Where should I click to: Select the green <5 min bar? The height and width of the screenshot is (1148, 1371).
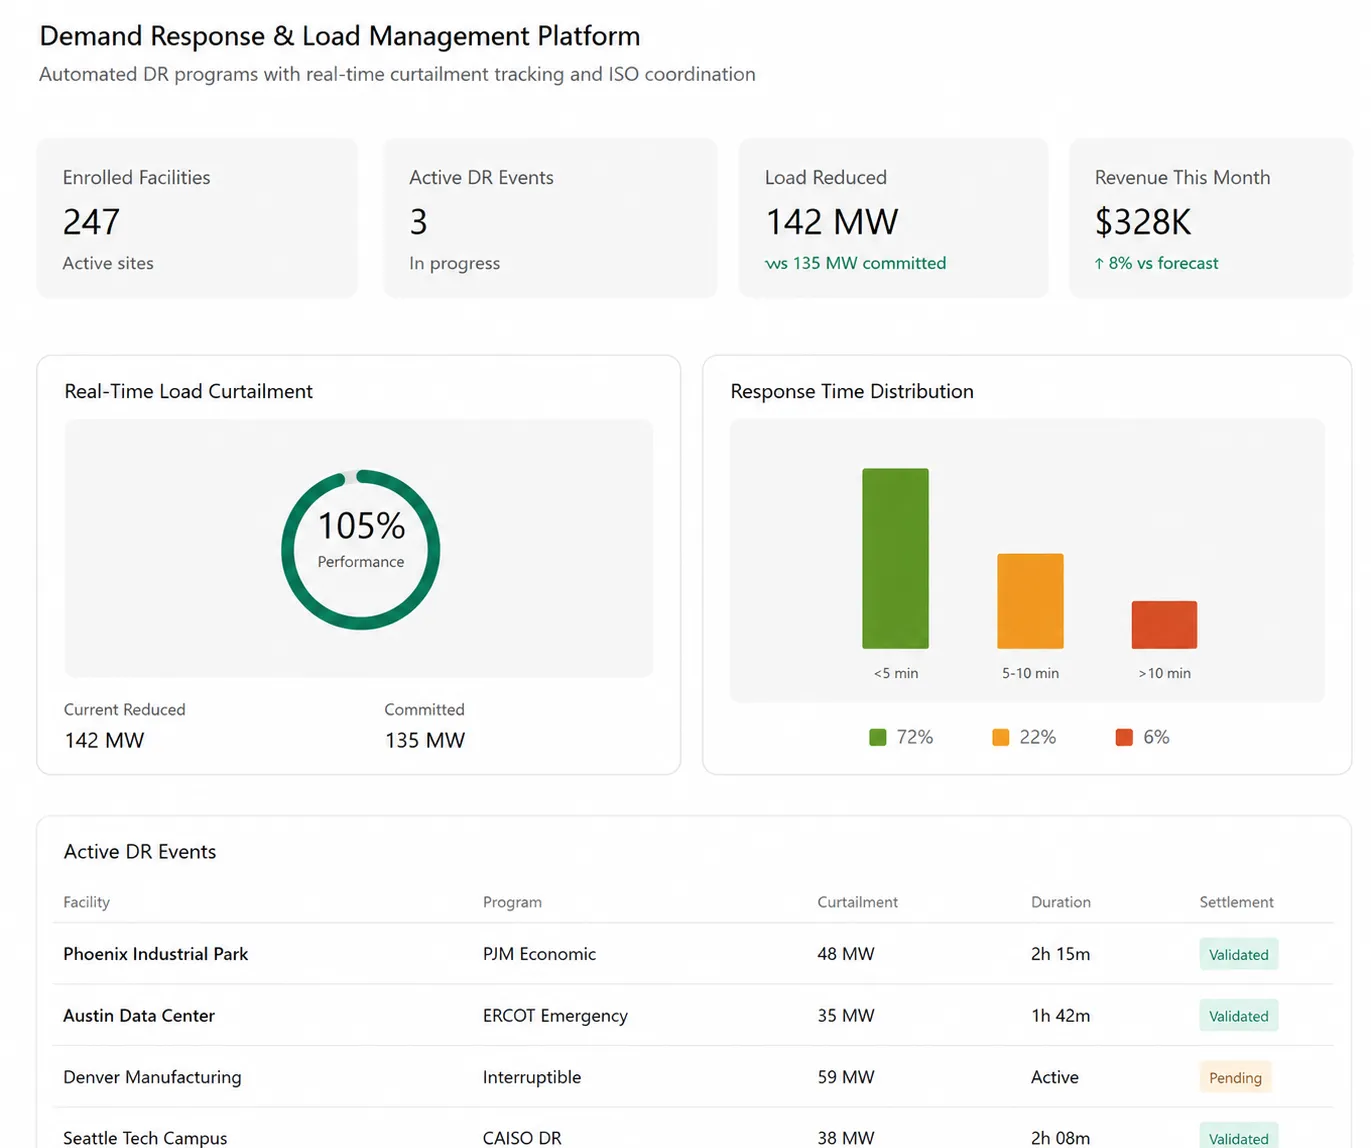[895, 558]
